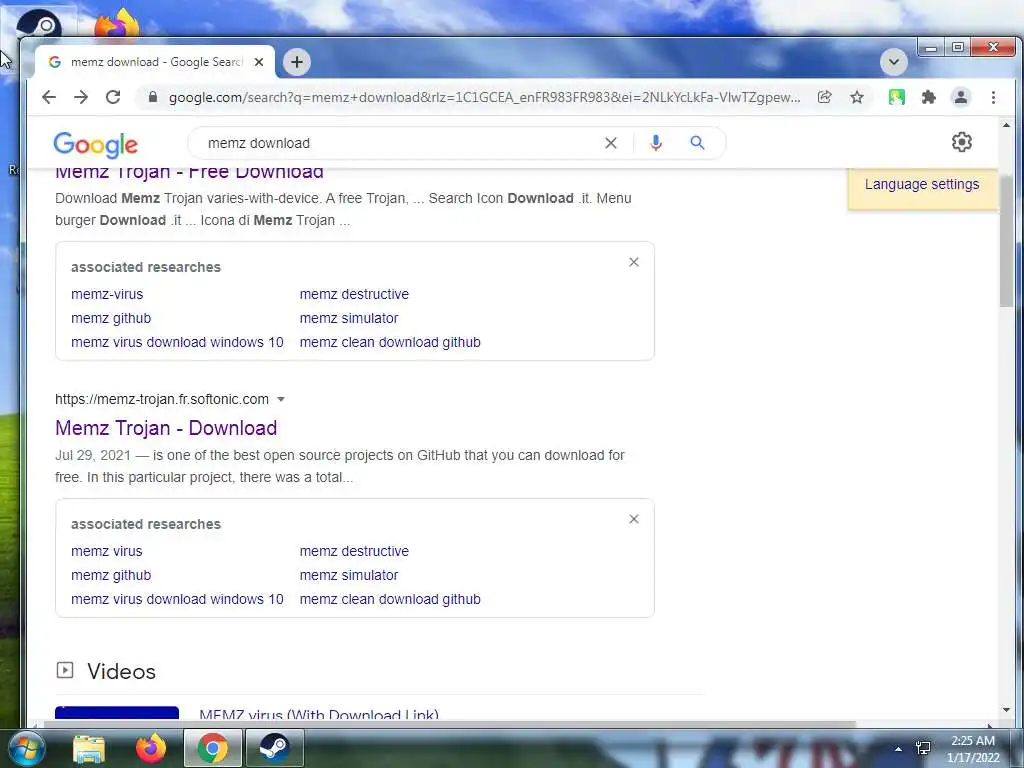Switch to Chrome in the taskbar
The width and height of the screenshot is (1024, 768).
(x=212, y=748)
